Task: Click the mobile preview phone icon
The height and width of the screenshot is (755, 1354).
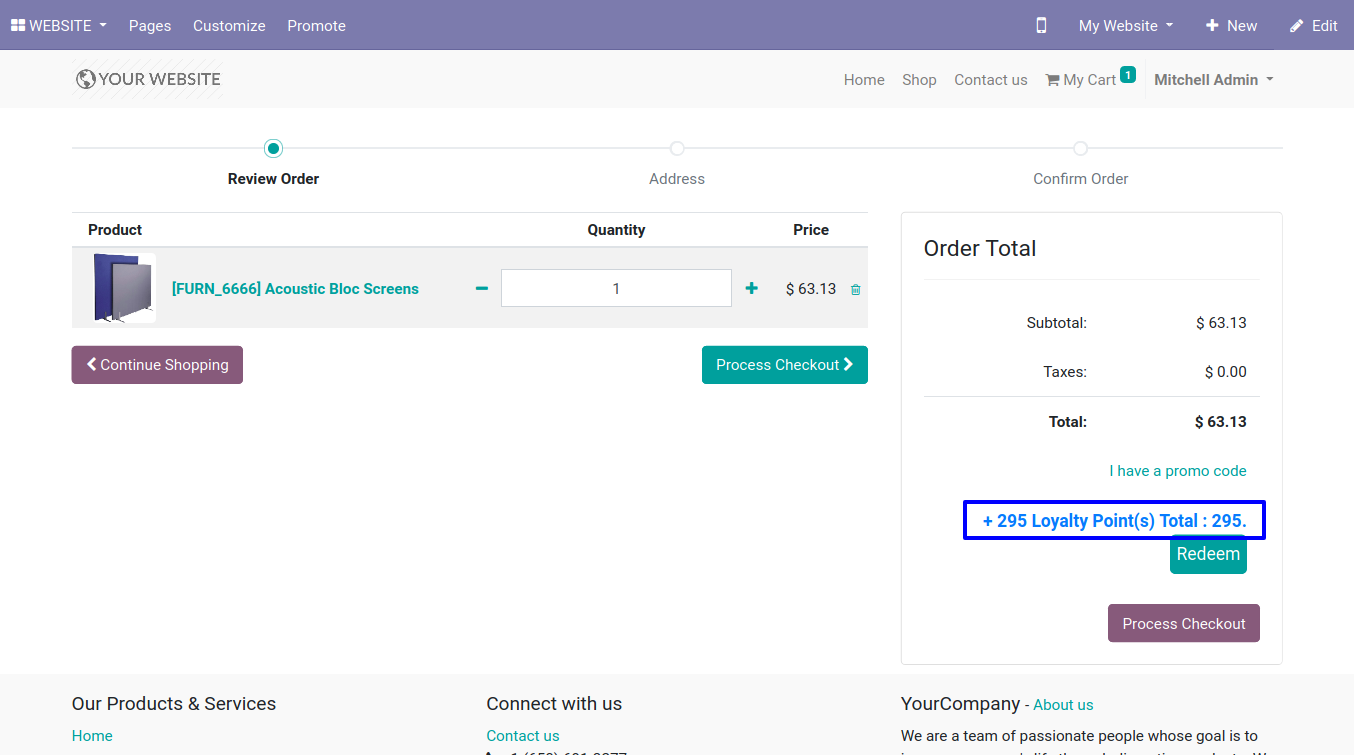Action: pyautogui.click(x=1041, y=26)
